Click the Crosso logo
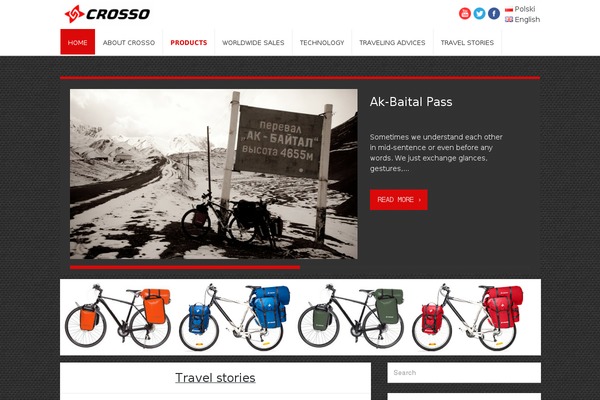The width and height of the screenshot is (600, 400). [x=107, y=14]
